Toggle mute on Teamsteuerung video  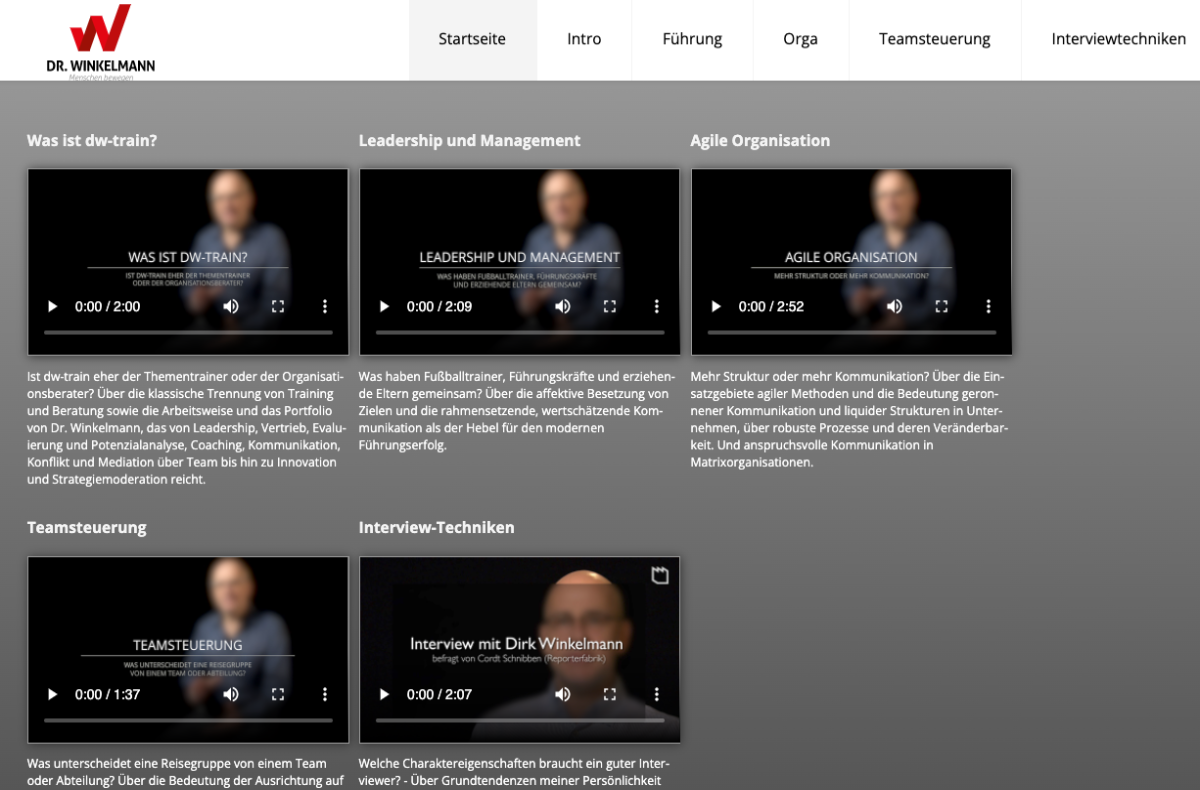[231, 694]
